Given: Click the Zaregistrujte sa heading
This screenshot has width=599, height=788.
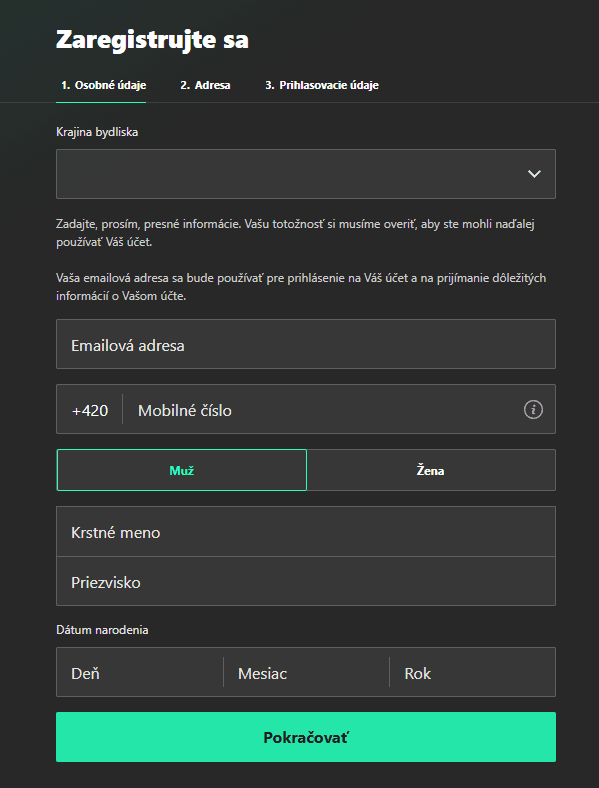Looking at the screenshot, I should tap(152, 40).
